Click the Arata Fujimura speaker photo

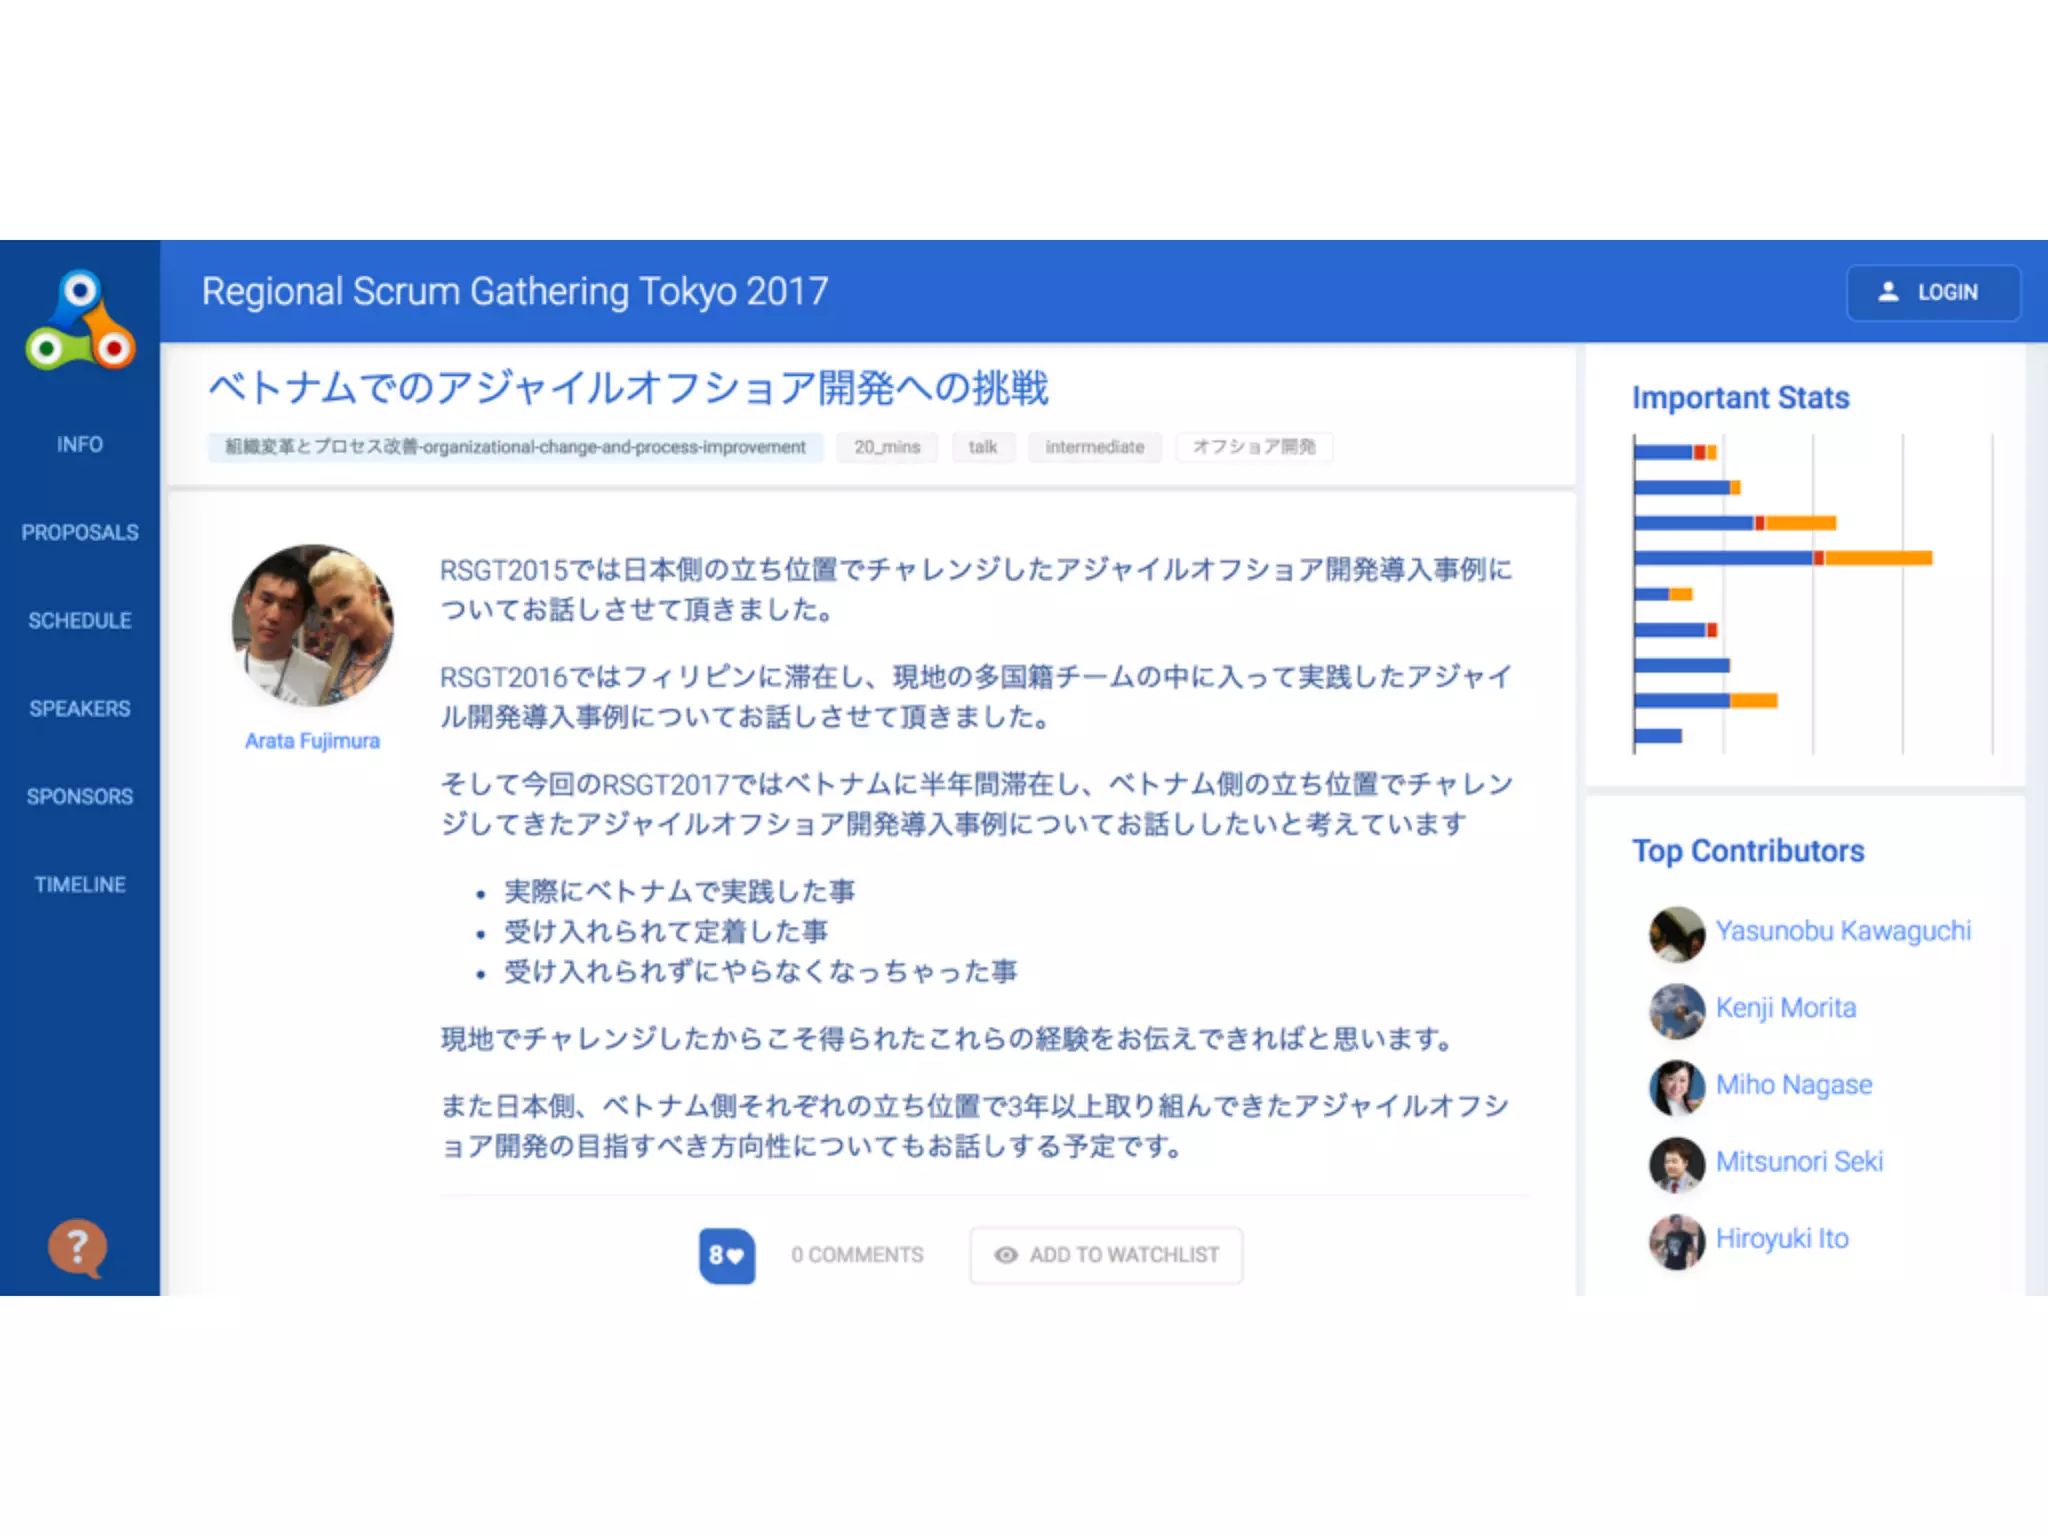point(313,625)
